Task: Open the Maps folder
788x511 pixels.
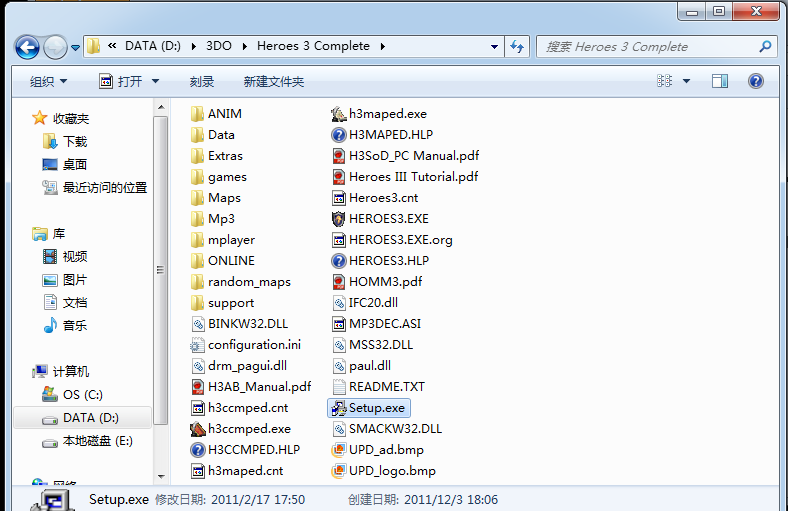Action: point(223,197)
